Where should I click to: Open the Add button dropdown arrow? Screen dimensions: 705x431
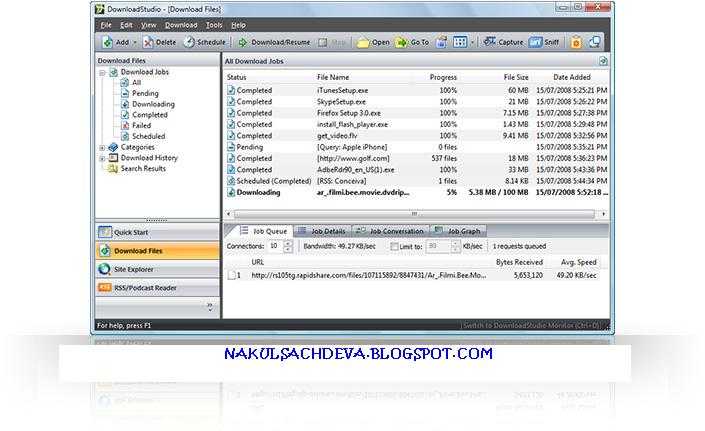pos(135,43)
